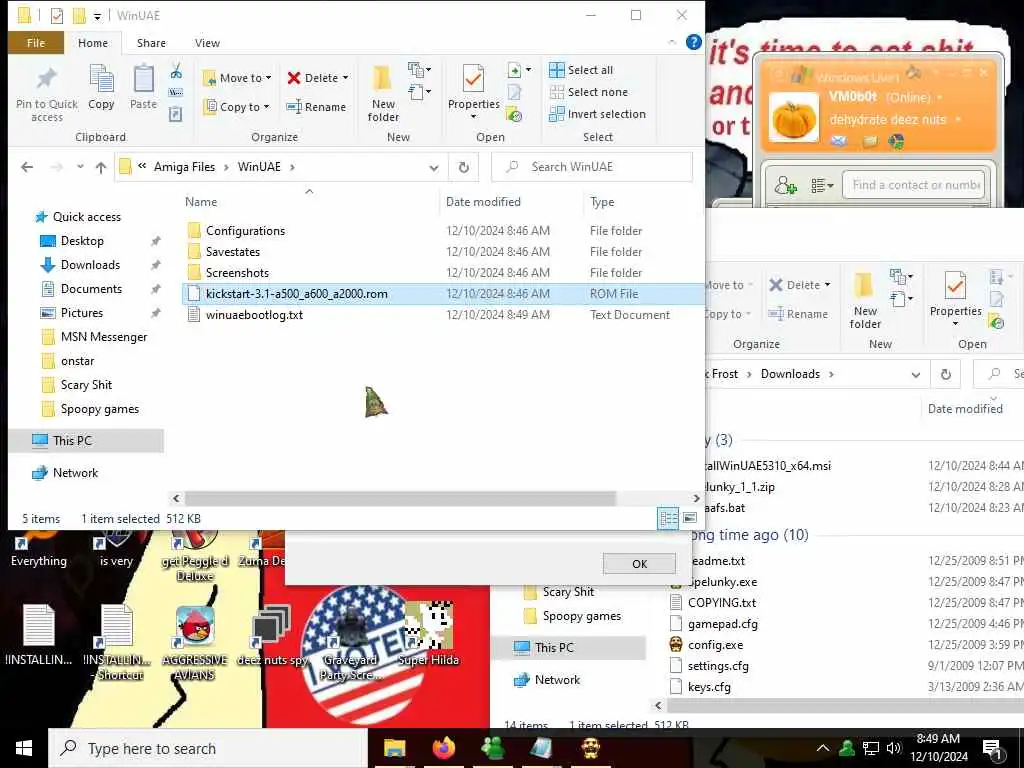Click the Find a contact search box in Messenger
This screenshot has width=1024, height=768.
[916, 185]
